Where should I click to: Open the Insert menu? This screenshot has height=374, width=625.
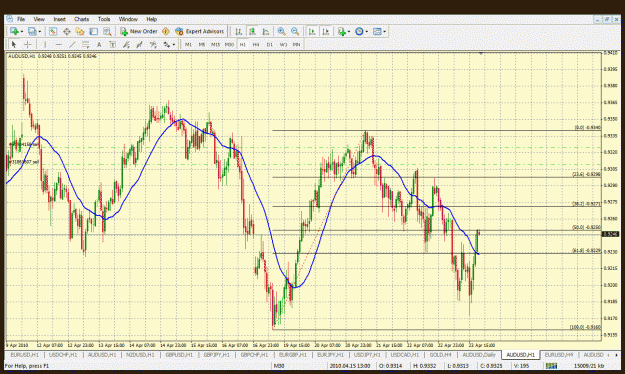[59, 19]
